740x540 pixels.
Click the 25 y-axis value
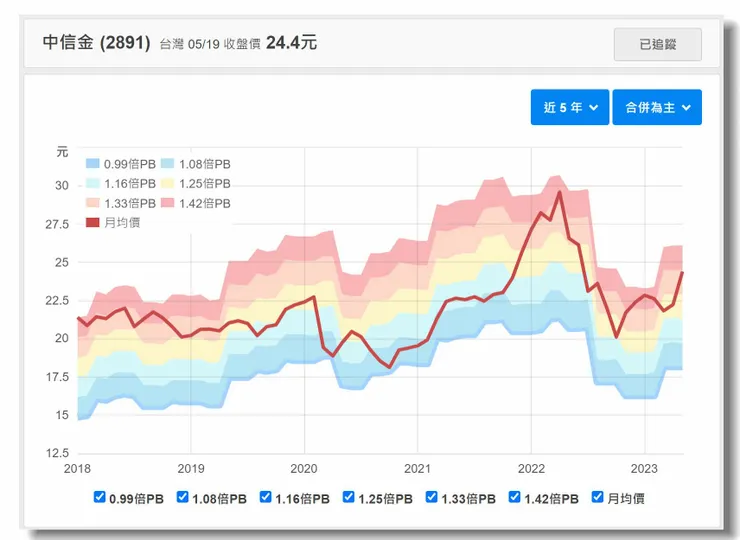62,262
